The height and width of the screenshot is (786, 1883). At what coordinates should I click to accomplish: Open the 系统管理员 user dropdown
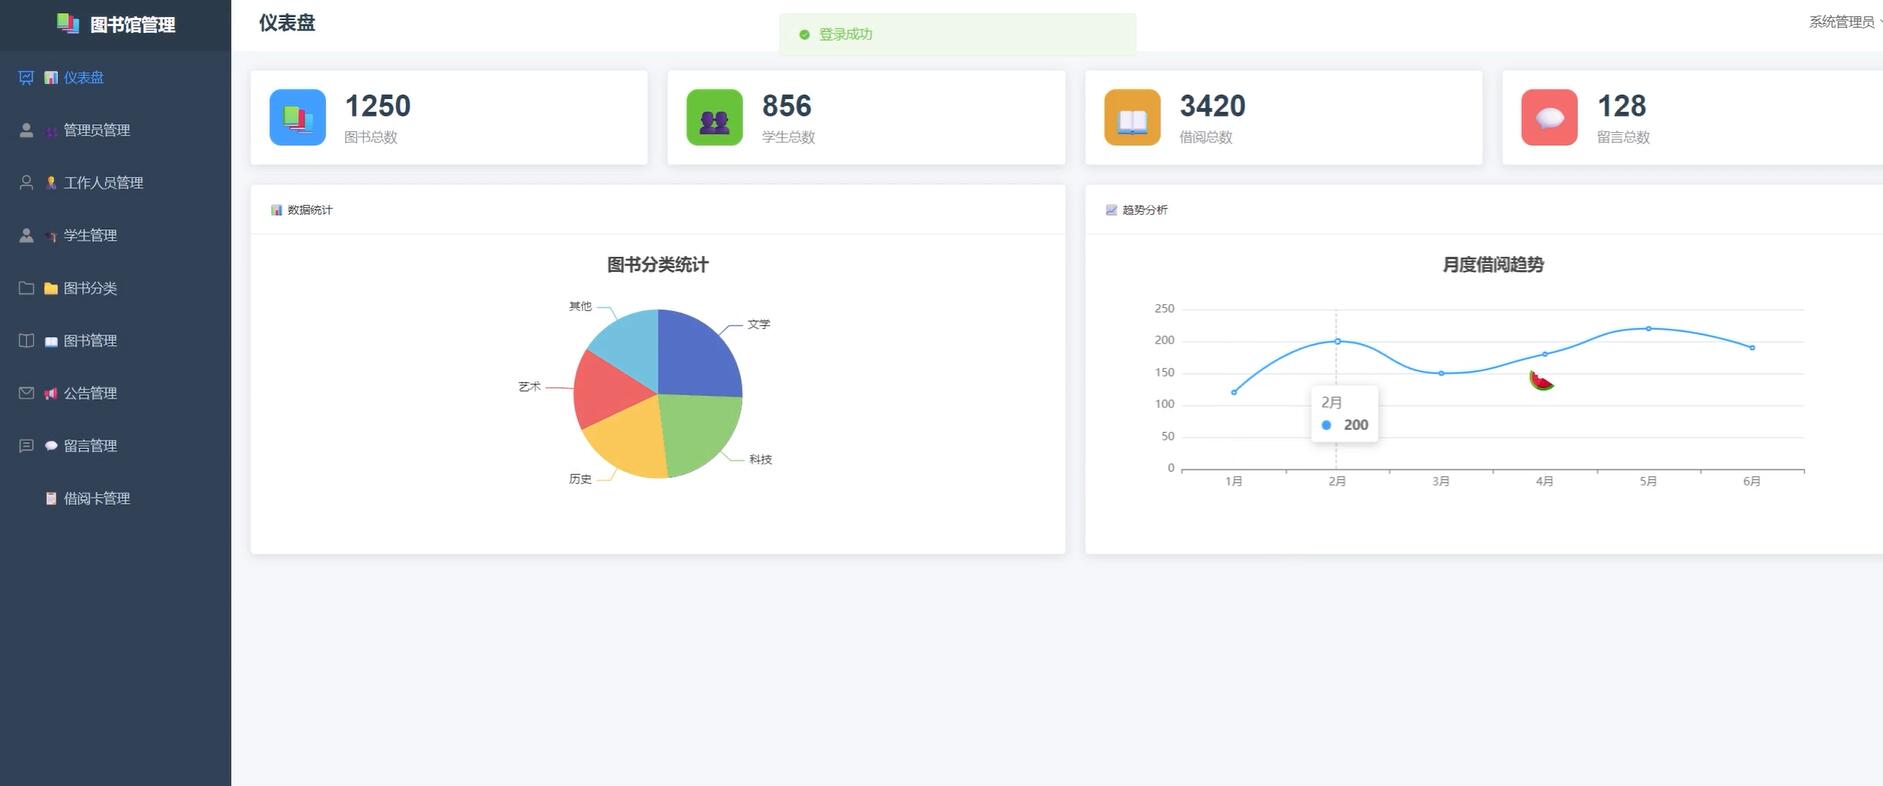[x=1844, y=22]
